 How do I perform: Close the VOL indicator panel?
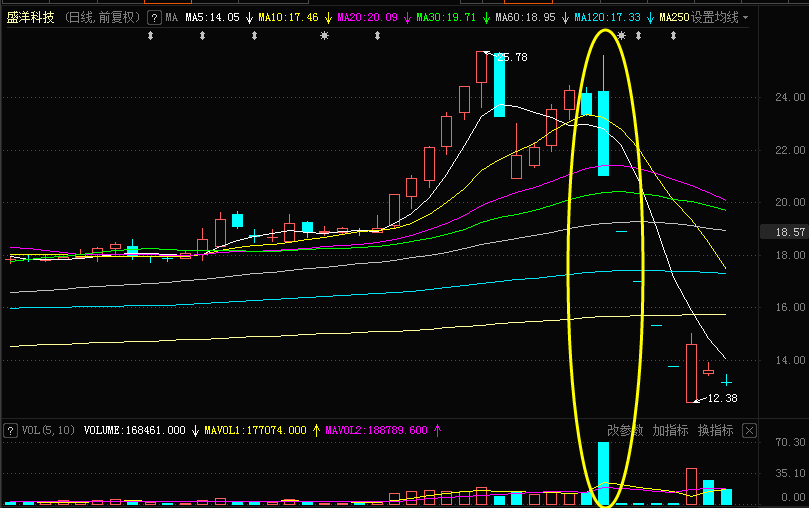(x=749, y=430)
